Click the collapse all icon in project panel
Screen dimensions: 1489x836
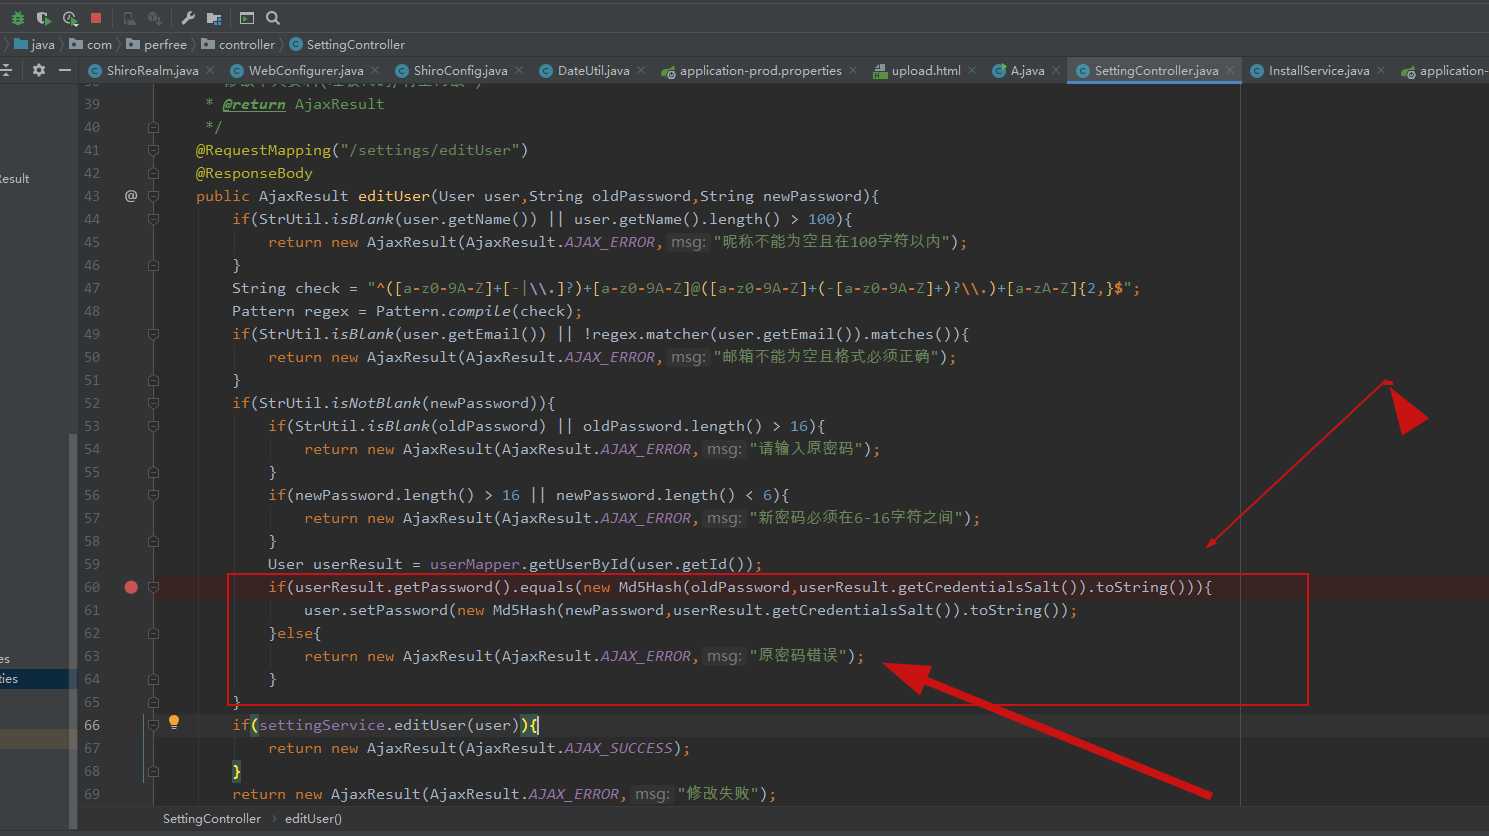click(6, 70)
